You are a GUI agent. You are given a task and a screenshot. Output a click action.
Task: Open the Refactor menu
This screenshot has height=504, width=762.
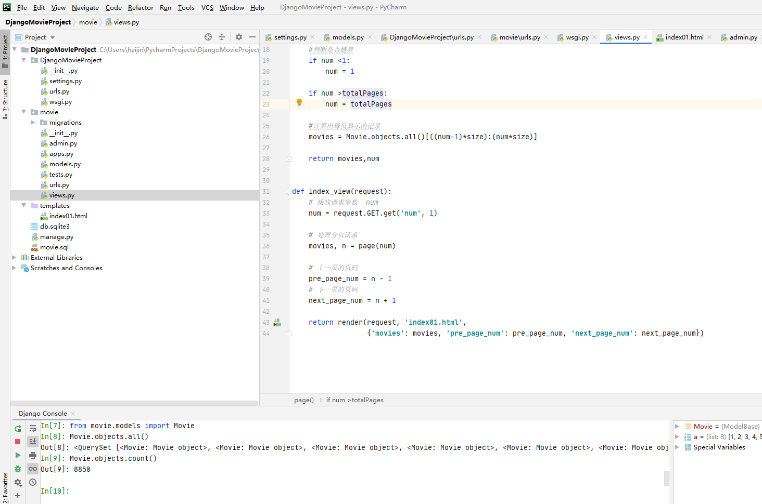(x=140, y=7)
